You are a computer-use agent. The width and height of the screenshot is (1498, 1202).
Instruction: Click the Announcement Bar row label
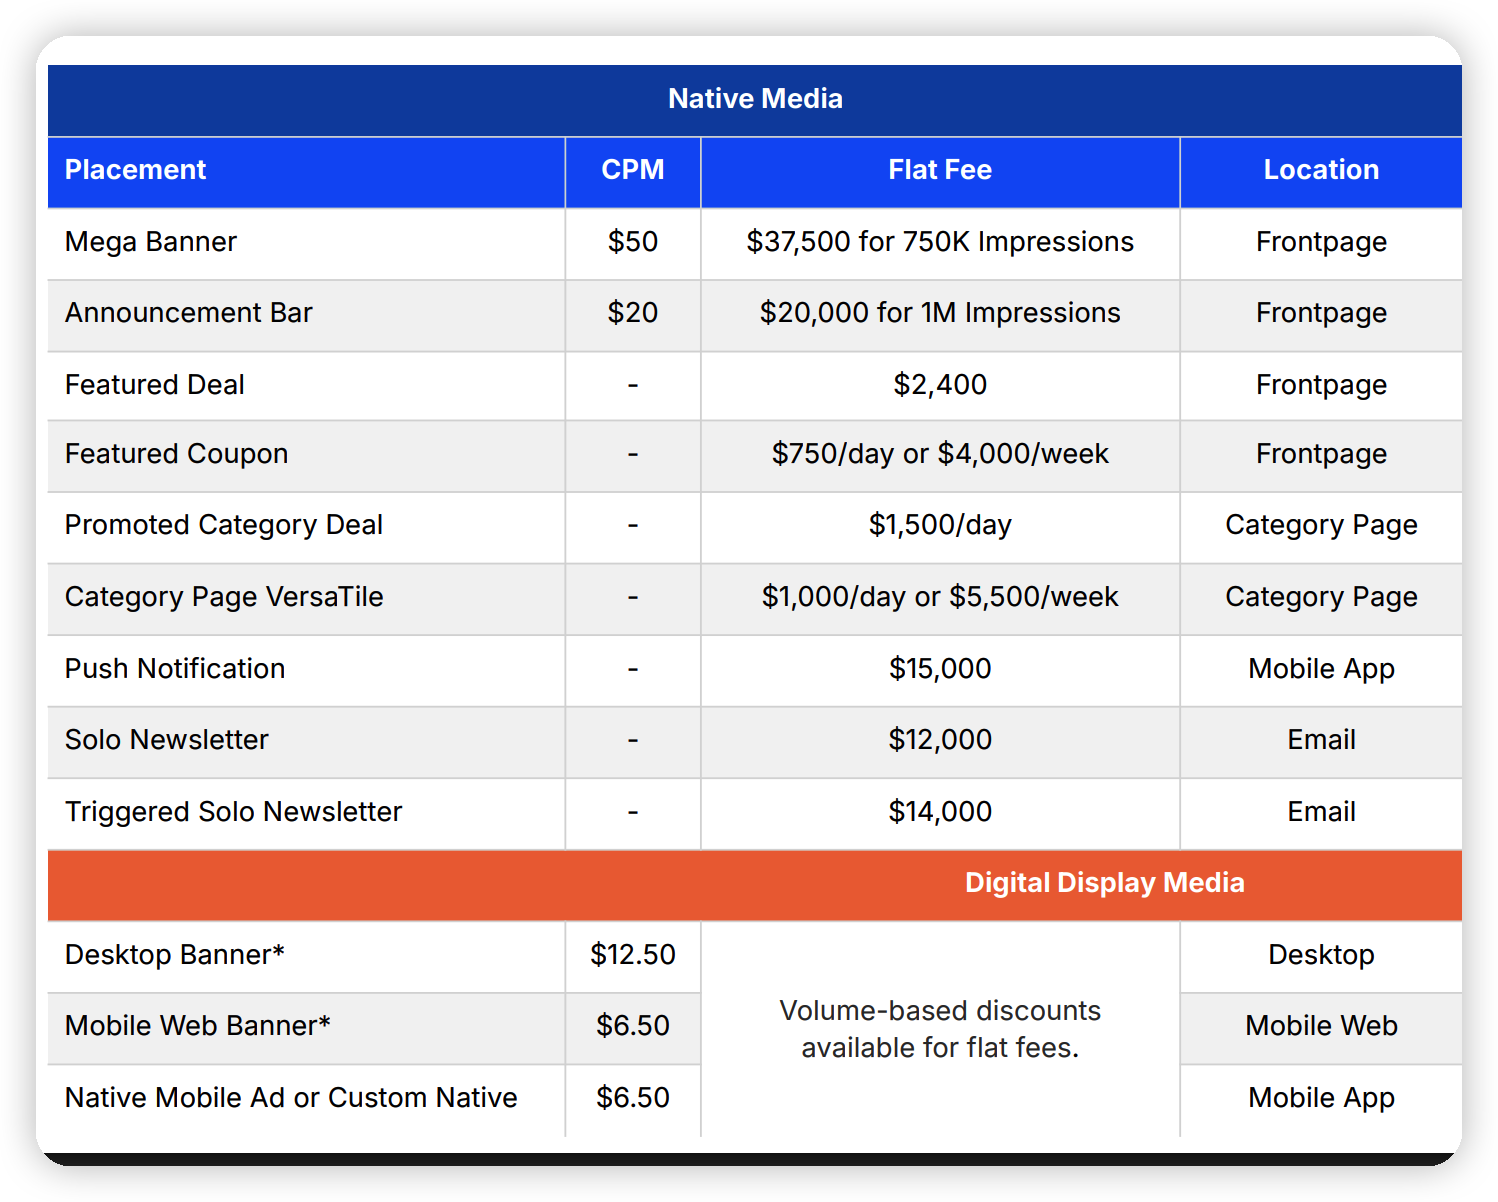[189, 313]
